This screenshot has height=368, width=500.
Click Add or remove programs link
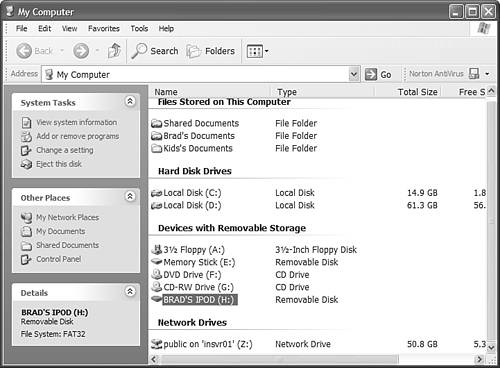pyautogui.click(x=77, y=136)
